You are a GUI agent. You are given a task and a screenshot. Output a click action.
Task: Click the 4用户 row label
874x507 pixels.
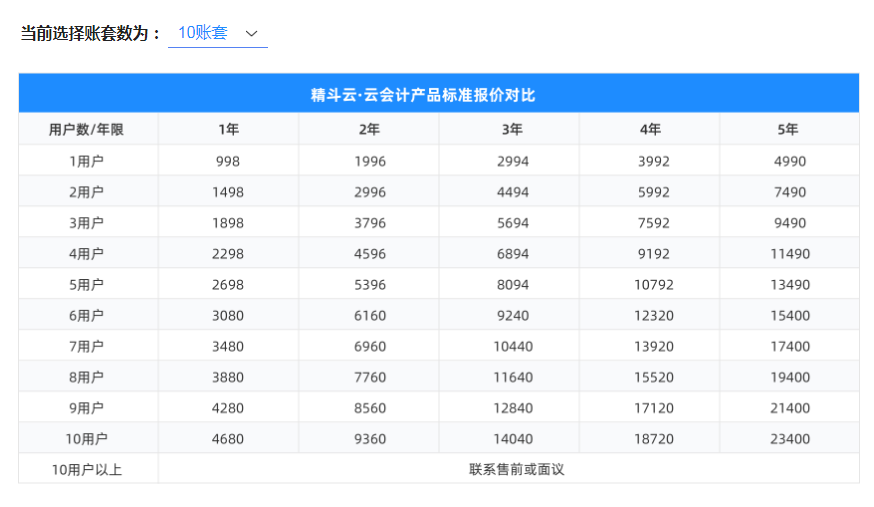click(86, 254)
